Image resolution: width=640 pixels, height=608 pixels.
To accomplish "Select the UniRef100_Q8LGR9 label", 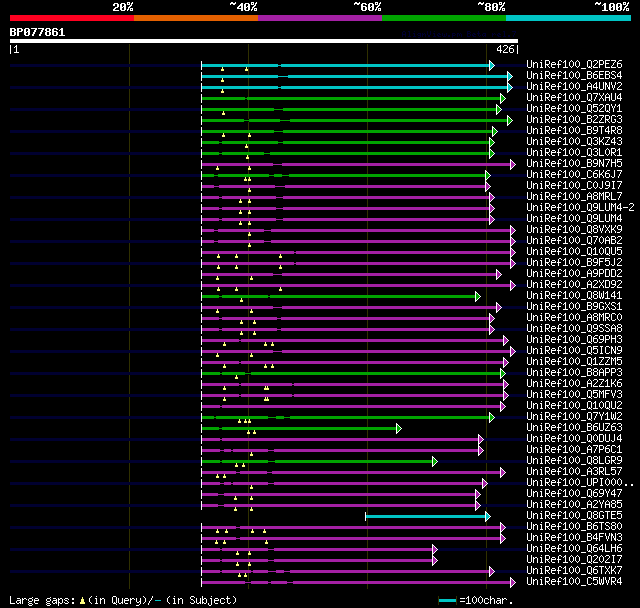I will (574, 461).
